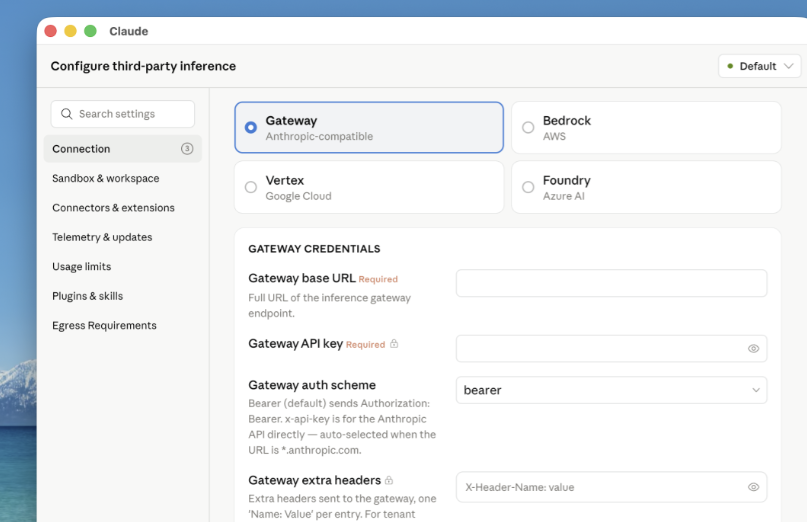Reveal the Gateway API key with eye icon
The height and width of the screenshot is (522, 807).
(x=753, y=349)
